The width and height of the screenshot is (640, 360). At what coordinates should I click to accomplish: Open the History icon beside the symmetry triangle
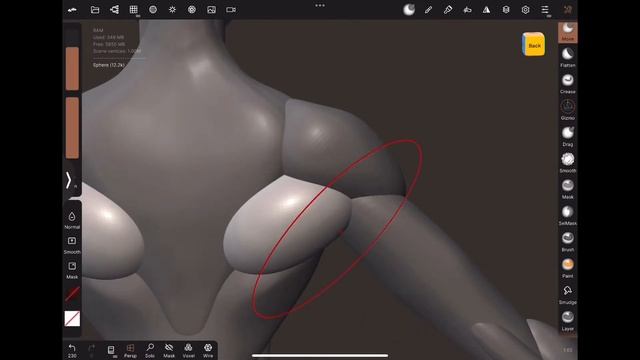click(x=467, y=10)
